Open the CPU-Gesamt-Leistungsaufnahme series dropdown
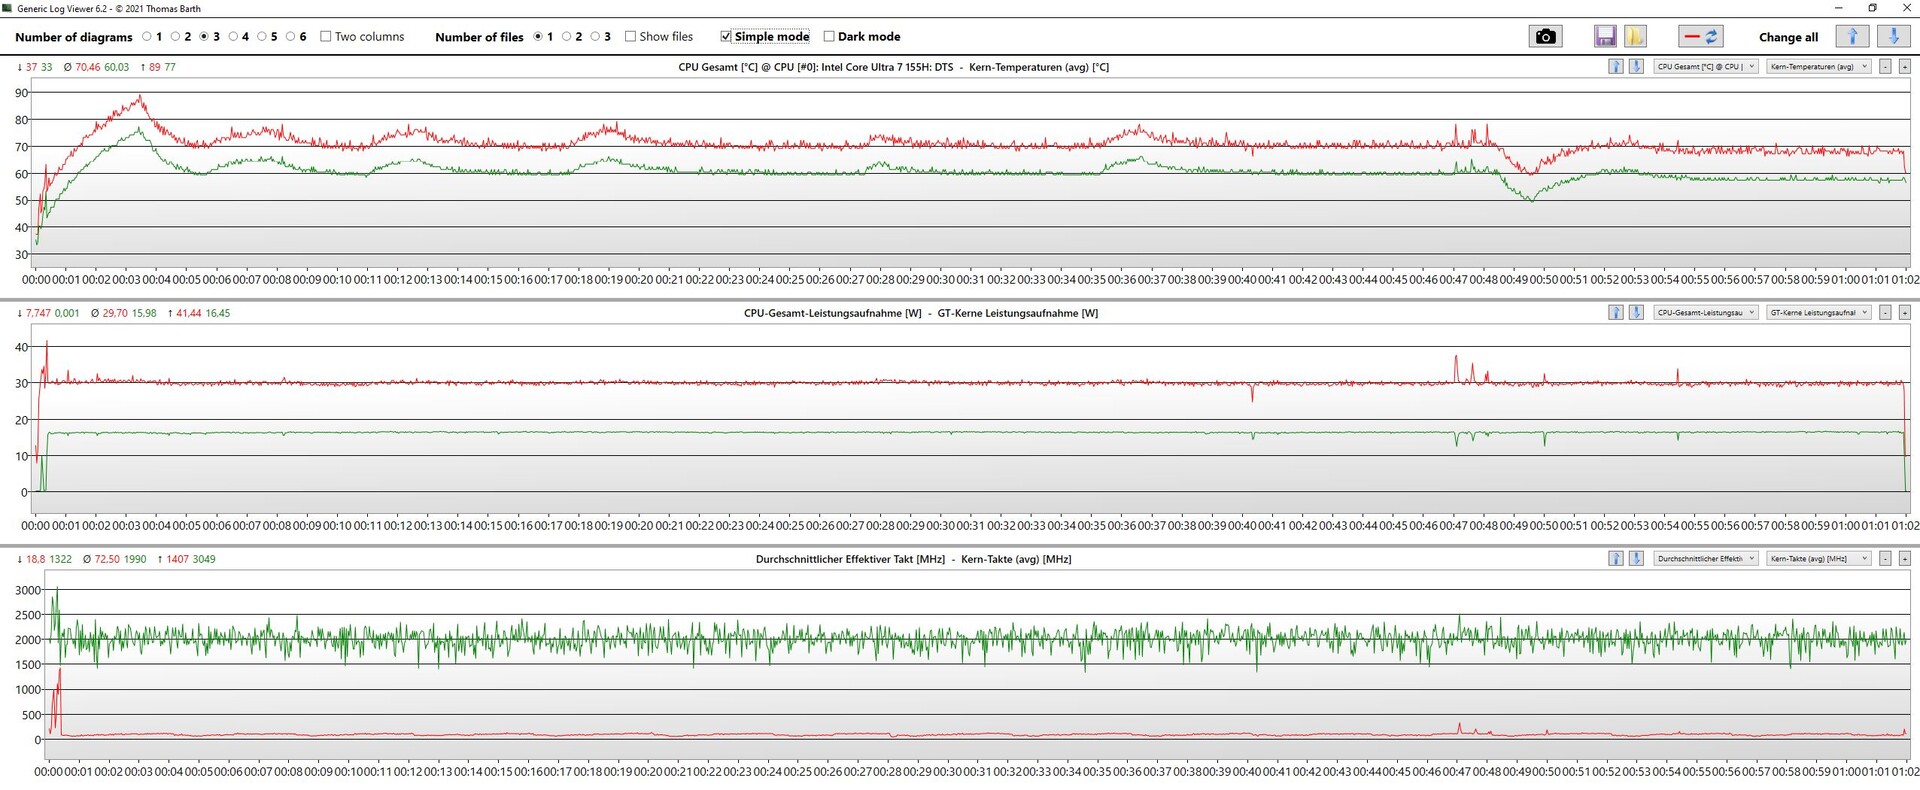This screenshot has width=1920, height=790. (x=1705, y=313)
